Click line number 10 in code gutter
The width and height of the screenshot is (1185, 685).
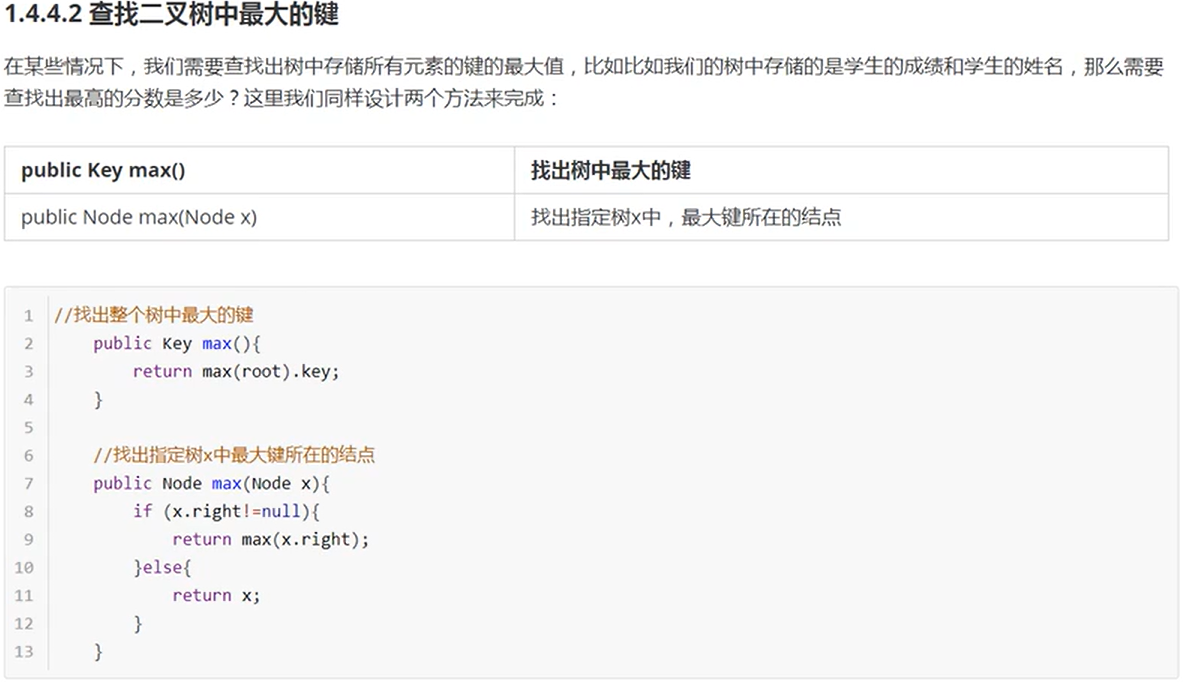pos(23,567)
